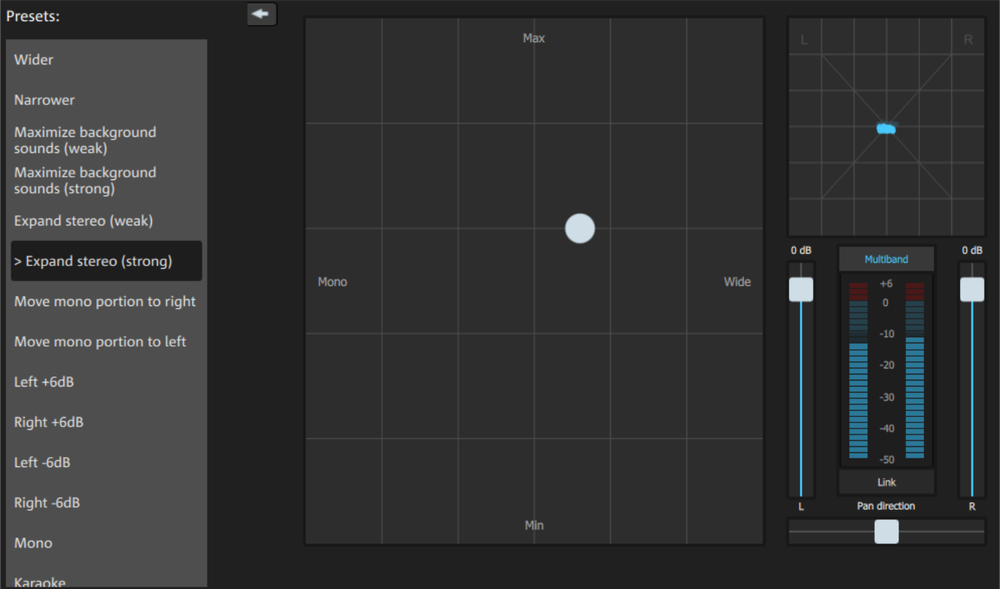Image resolution: width=1000 pixels, height=589 pixels.
Task: Select Expand stereo (weak) preset
Action: tap(83, 221)
